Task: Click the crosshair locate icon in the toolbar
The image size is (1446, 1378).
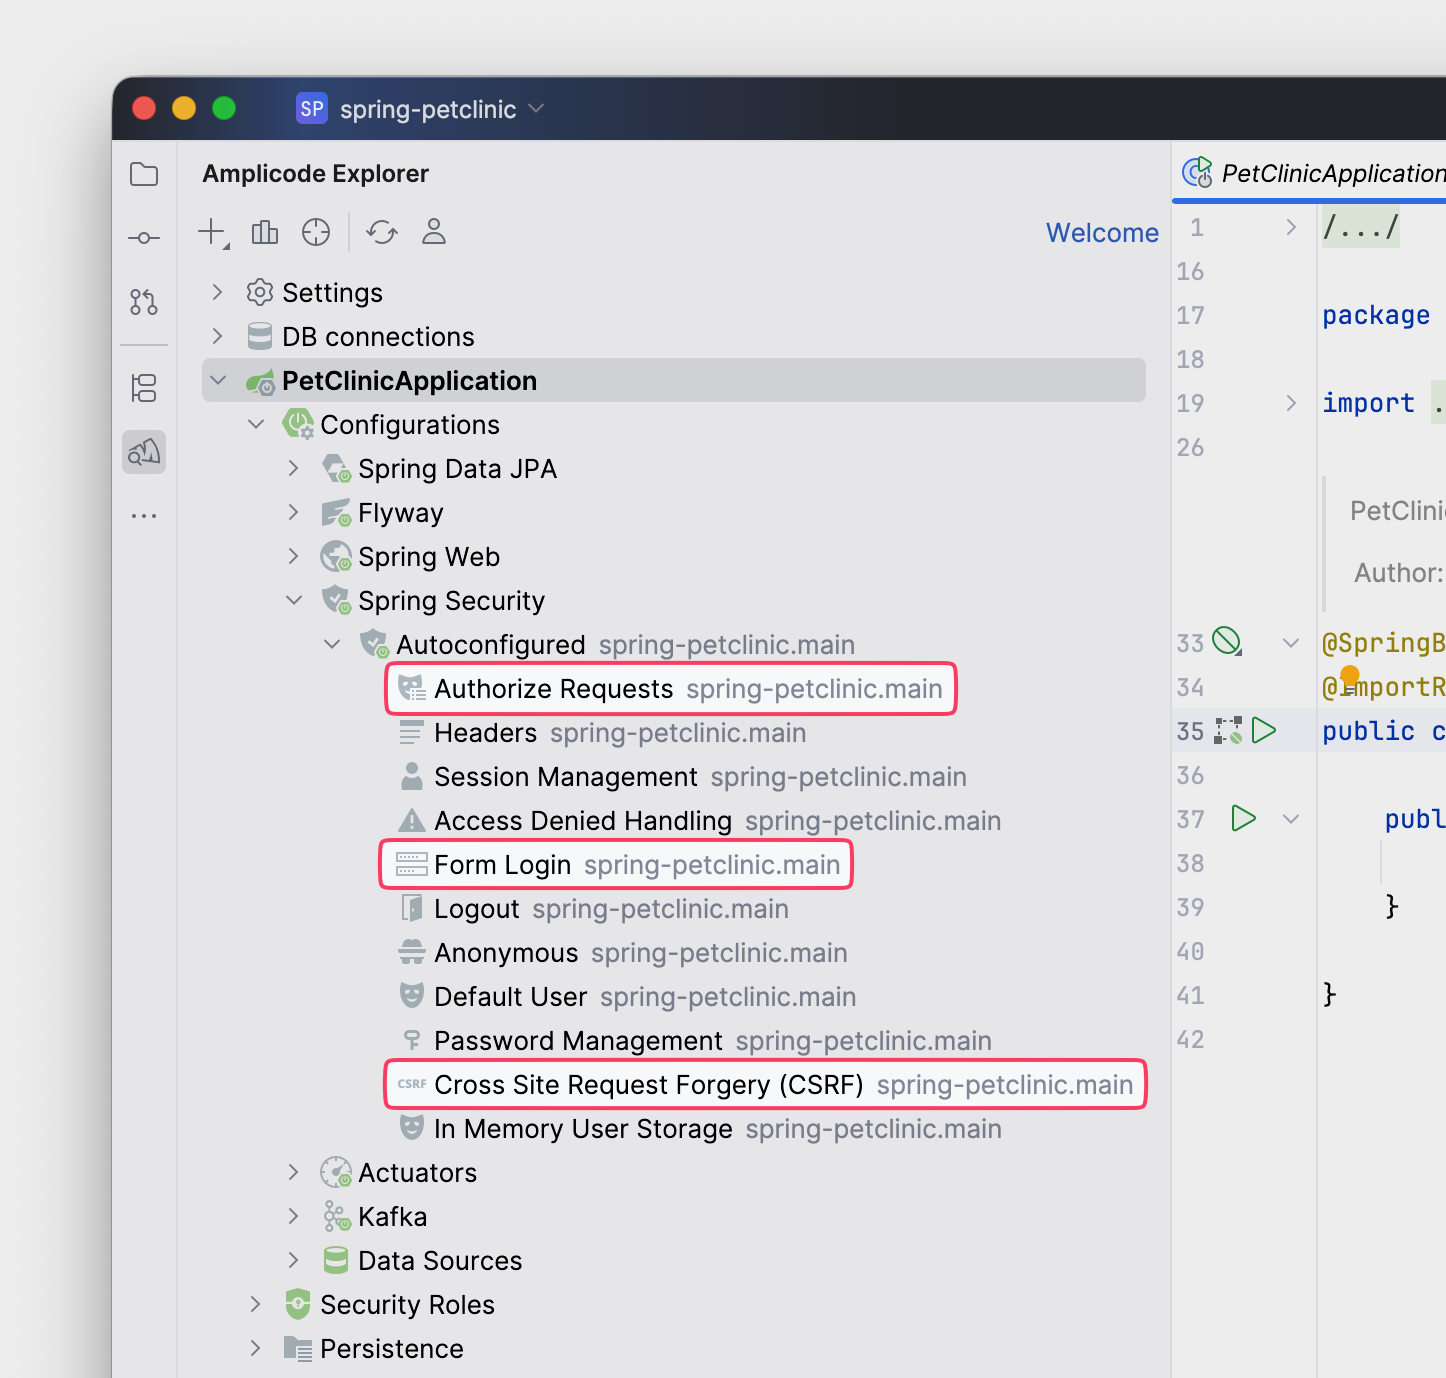Action: [316, 232]
